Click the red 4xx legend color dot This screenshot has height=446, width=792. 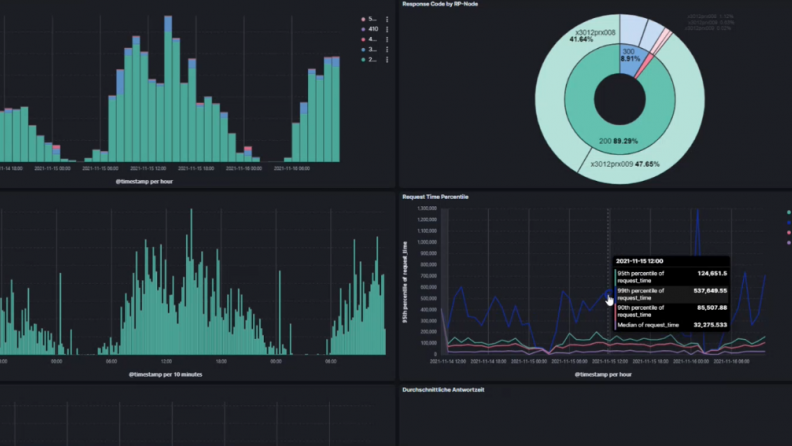point(363,39)
